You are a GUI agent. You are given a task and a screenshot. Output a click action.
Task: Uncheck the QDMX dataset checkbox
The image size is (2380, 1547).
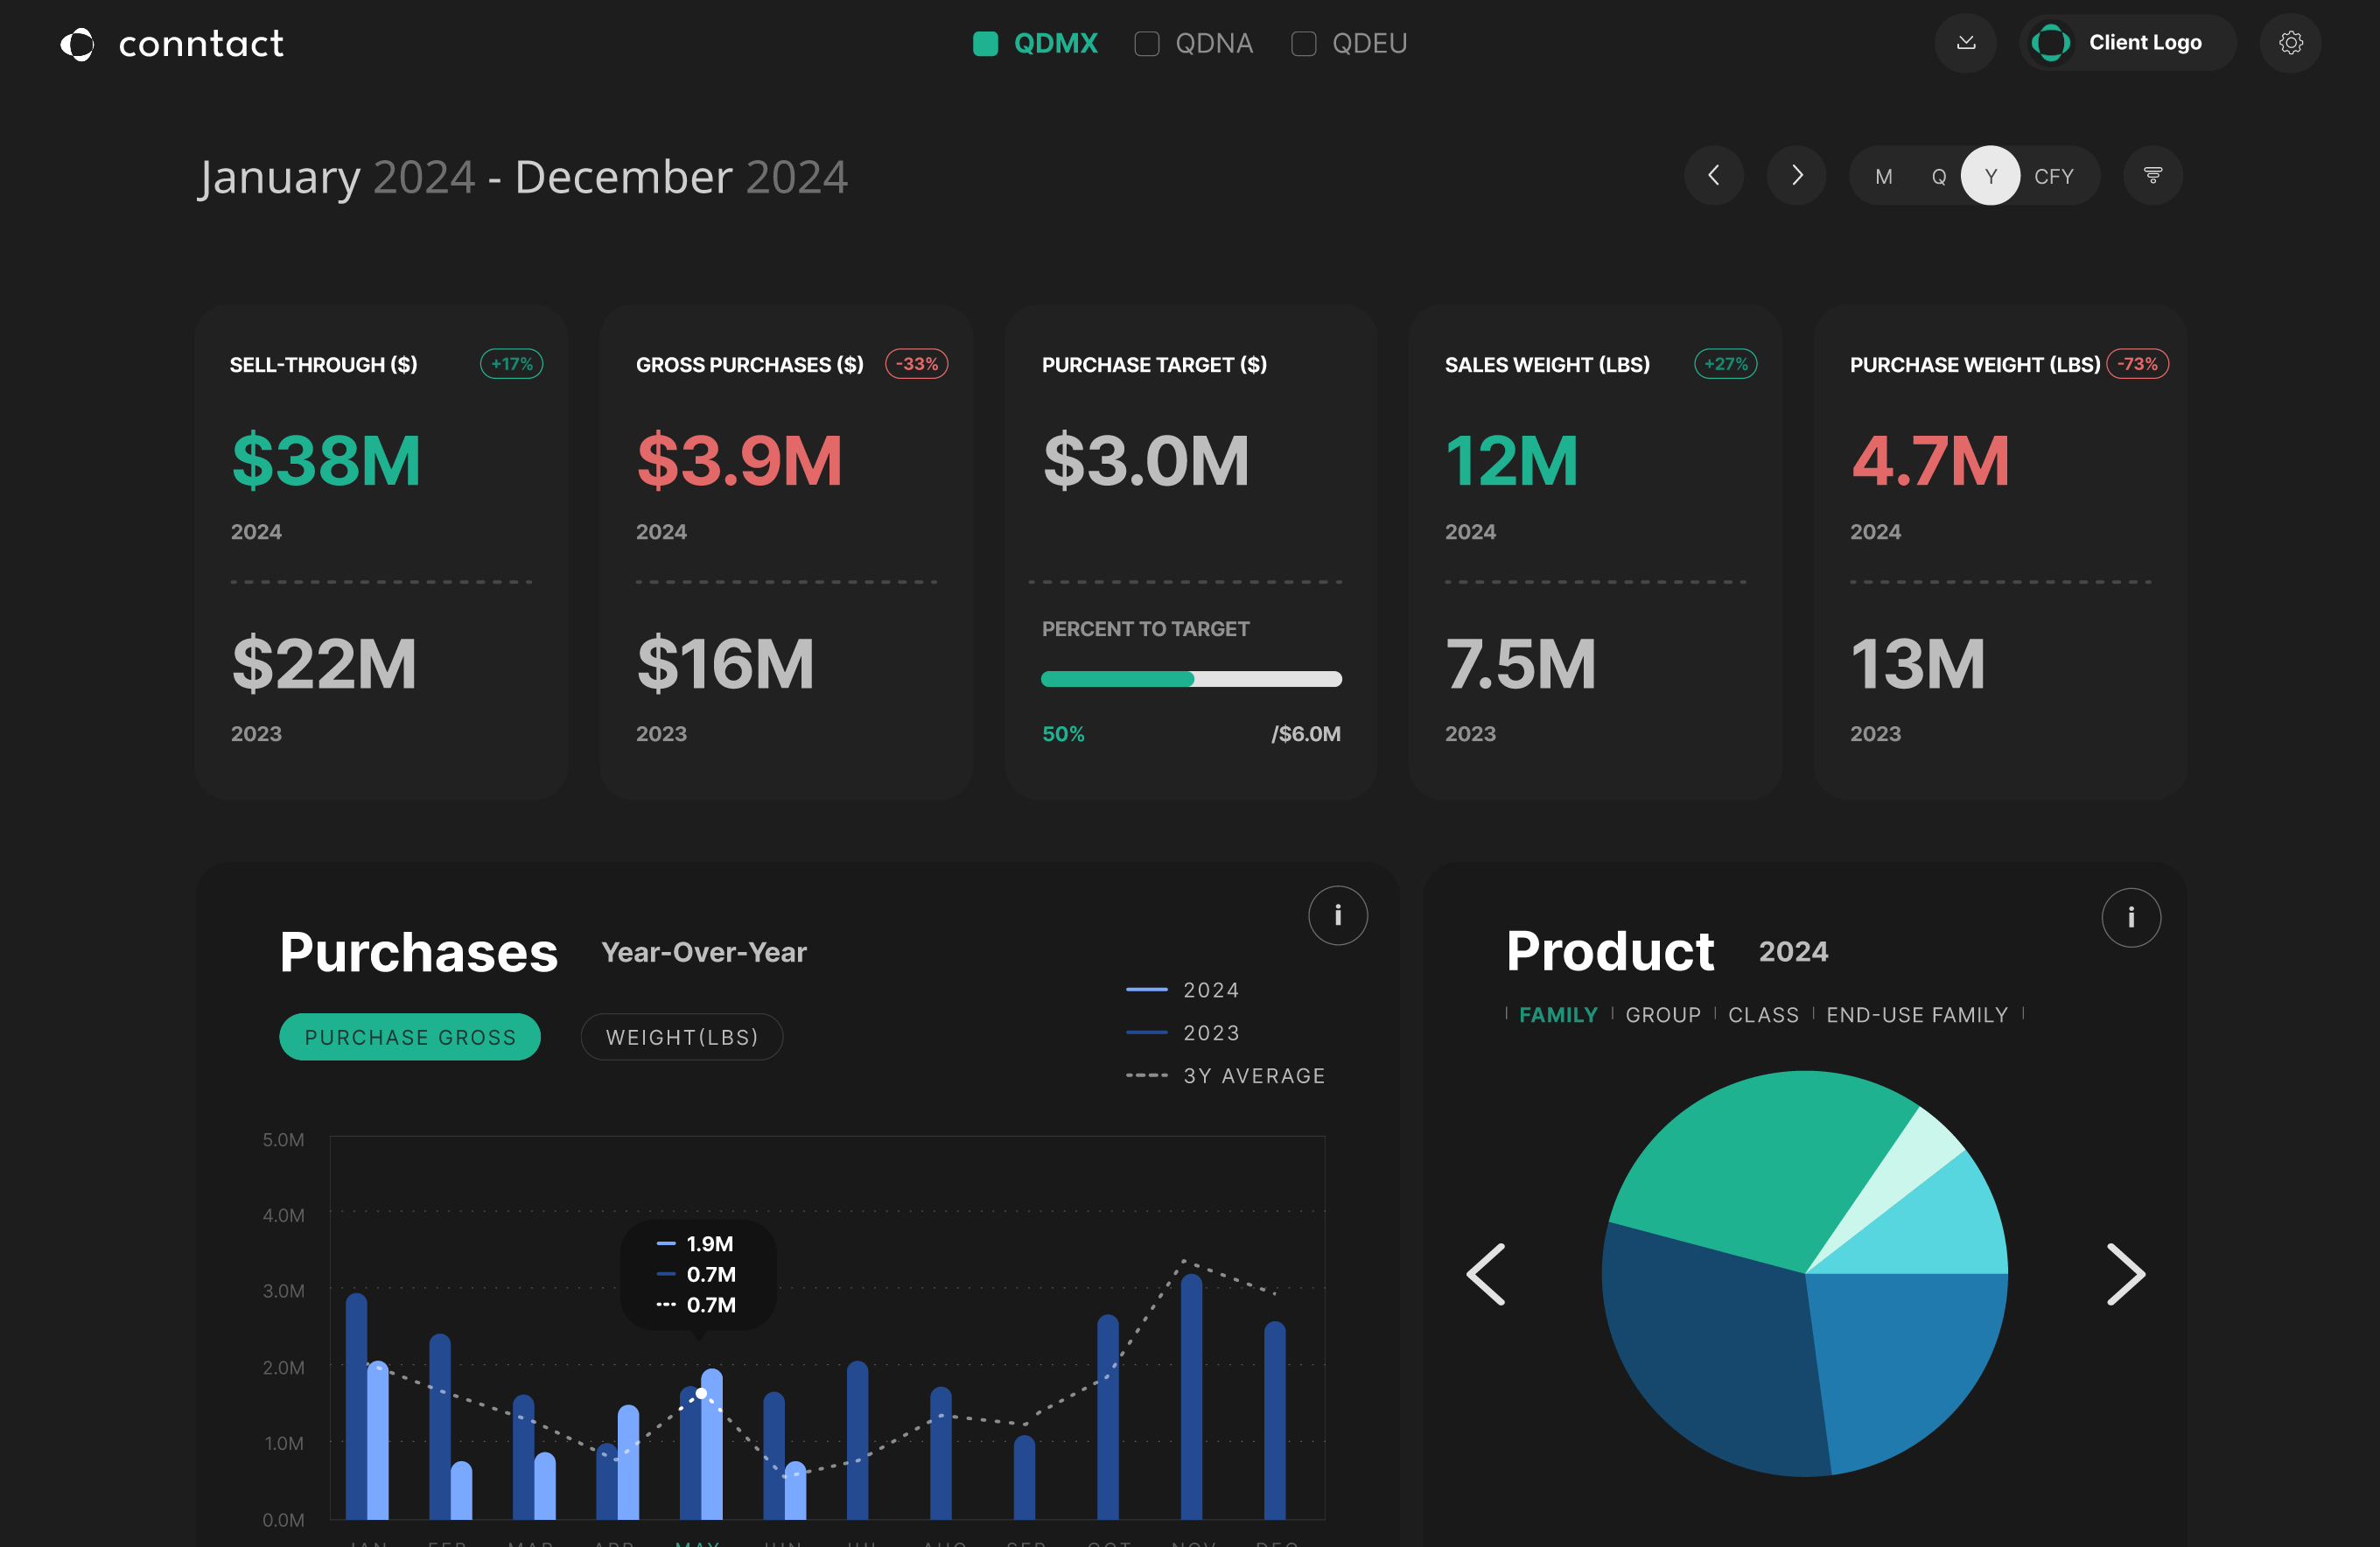tap(985, 43)
